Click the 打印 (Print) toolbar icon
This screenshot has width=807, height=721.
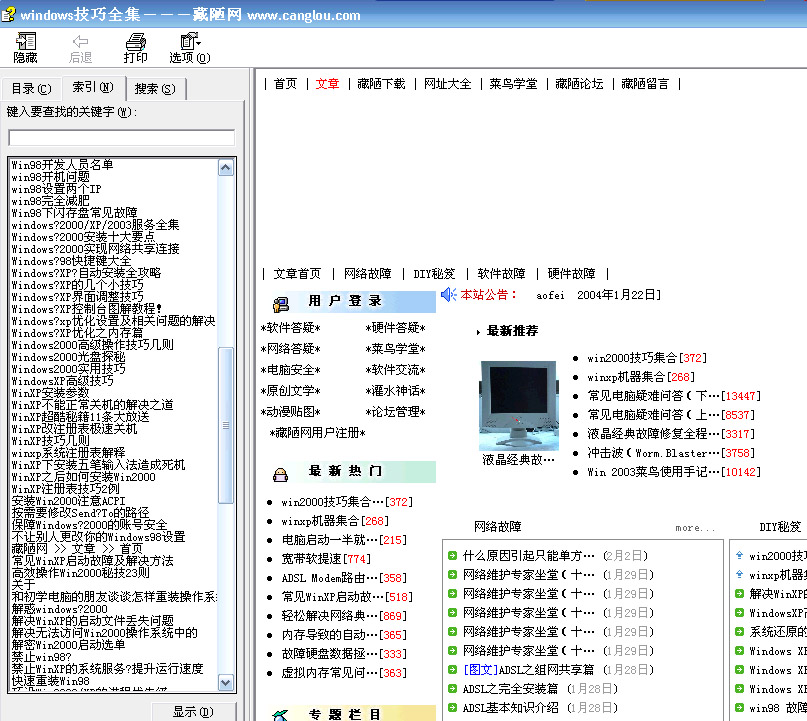(x=135, y=48)
